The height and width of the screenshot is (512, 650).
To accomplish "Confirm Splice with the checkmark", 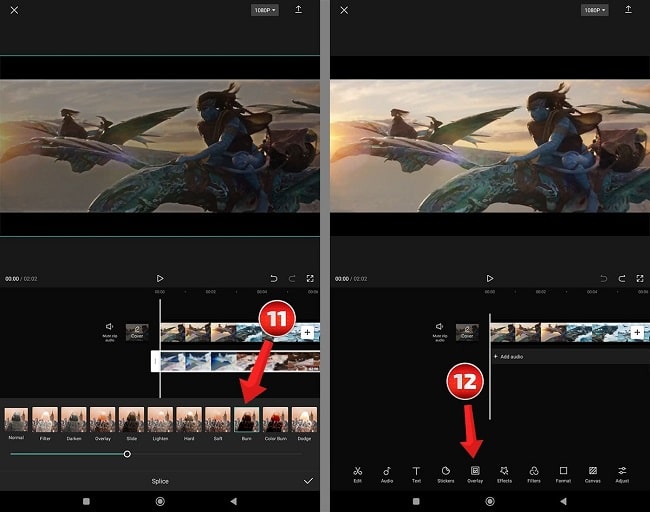I will click(x=308, y=481).
